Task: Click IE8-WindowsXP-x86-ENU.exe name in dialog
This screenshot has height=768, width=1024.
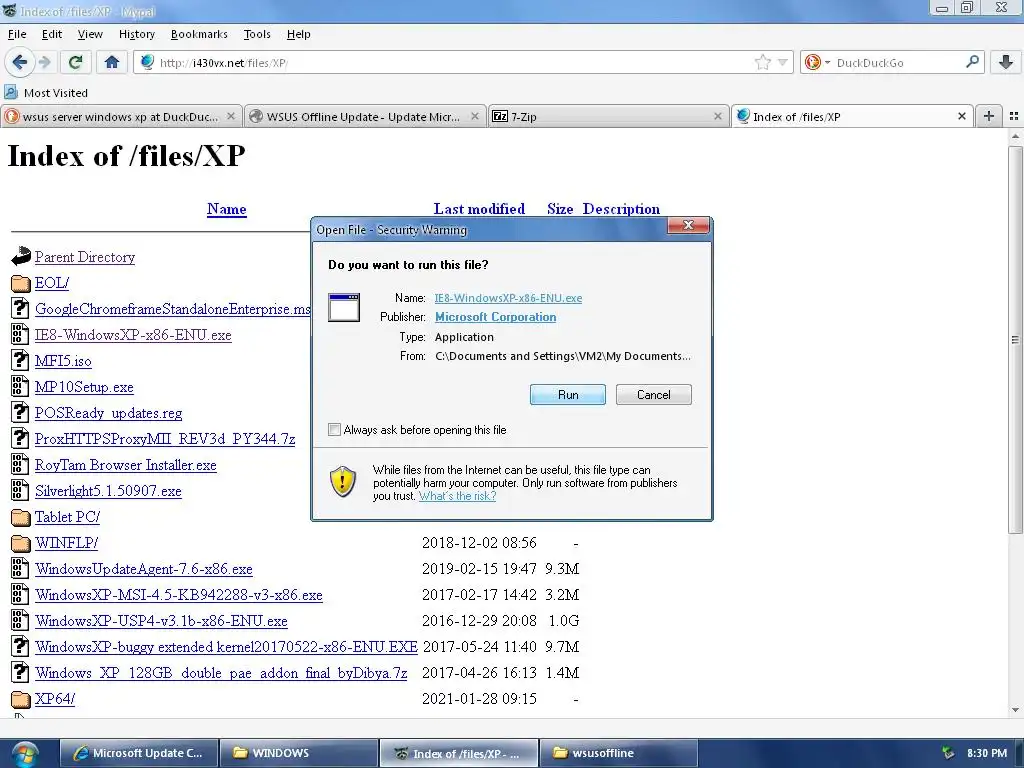Action: pos(508,298)
